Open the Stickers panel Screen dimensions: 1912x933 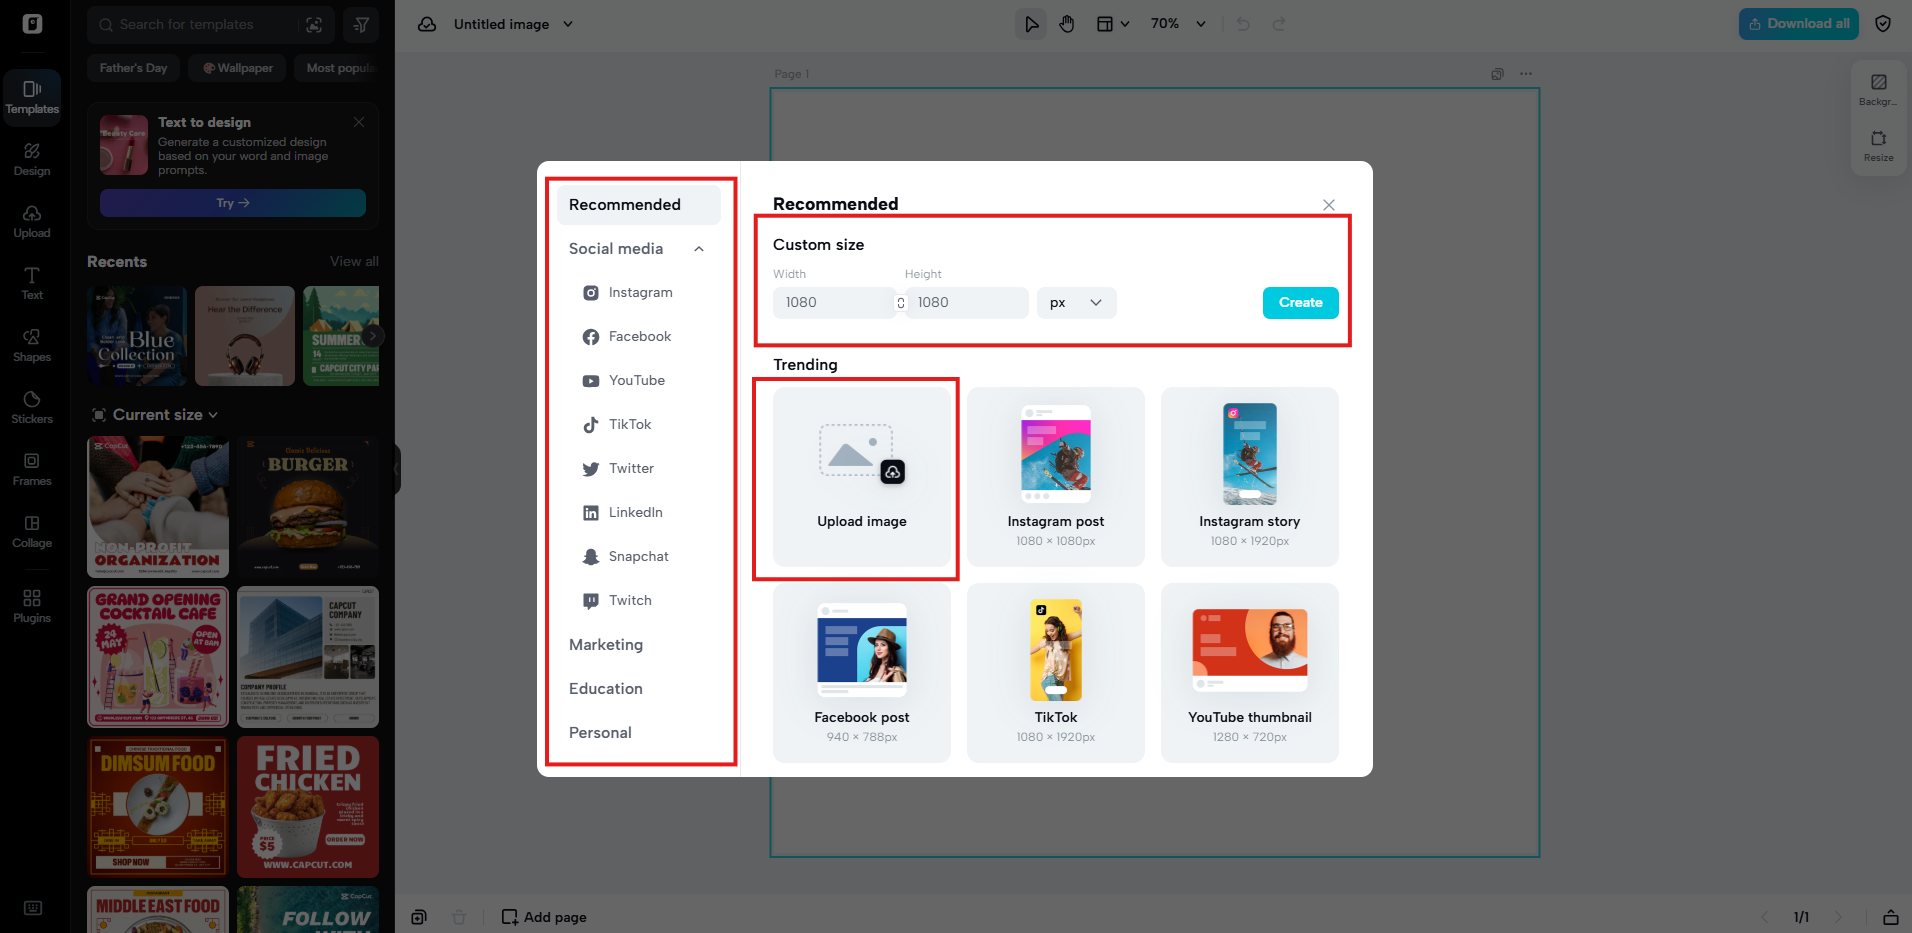pos(32,407)
